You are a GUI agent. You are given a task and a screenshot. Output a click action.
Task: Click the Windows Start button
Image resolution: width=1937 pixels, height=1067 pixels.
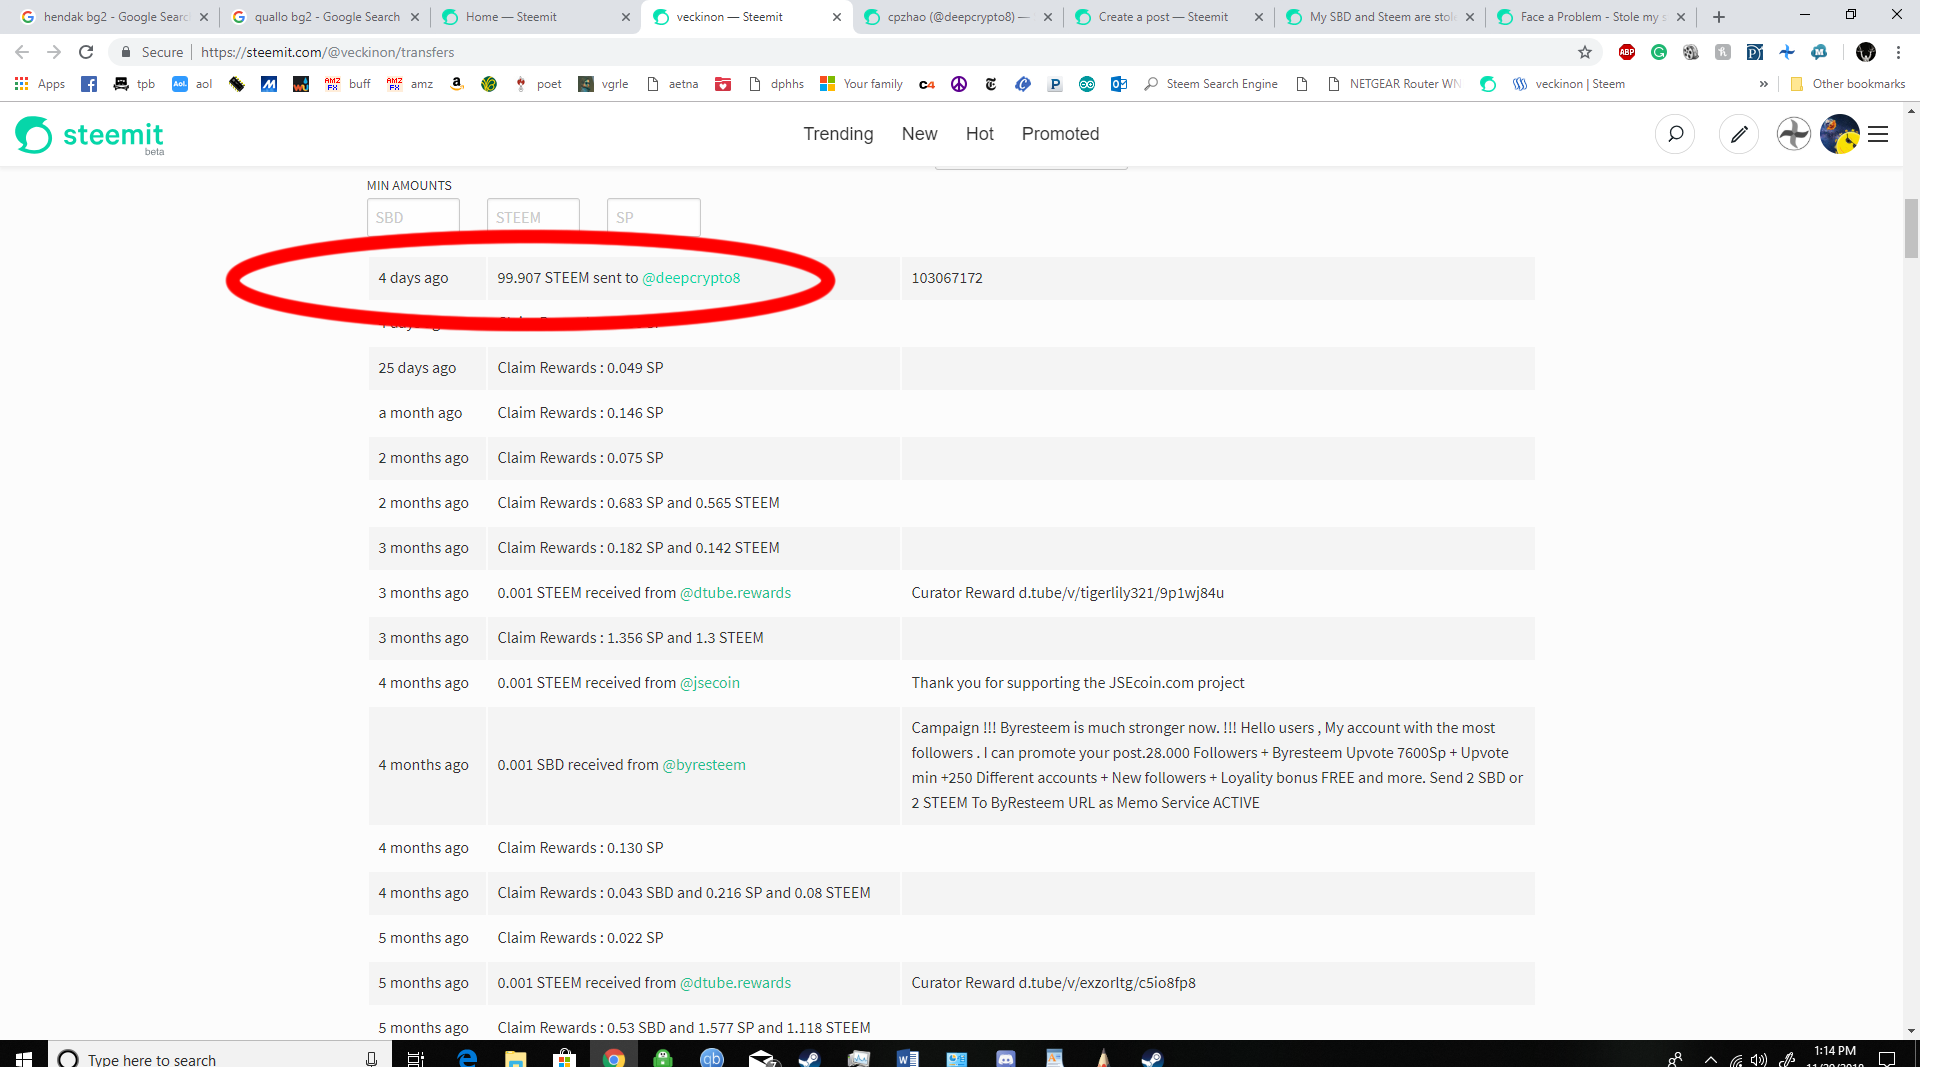[23, 1057]
